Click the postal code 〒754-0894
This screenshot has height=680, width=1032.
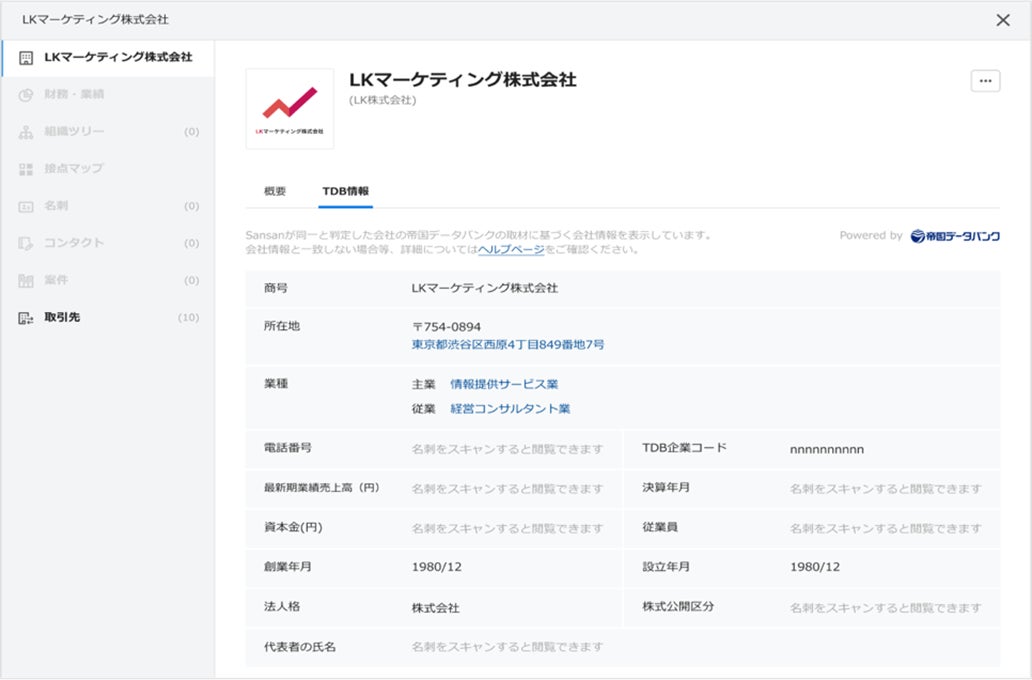click(446, 327)
